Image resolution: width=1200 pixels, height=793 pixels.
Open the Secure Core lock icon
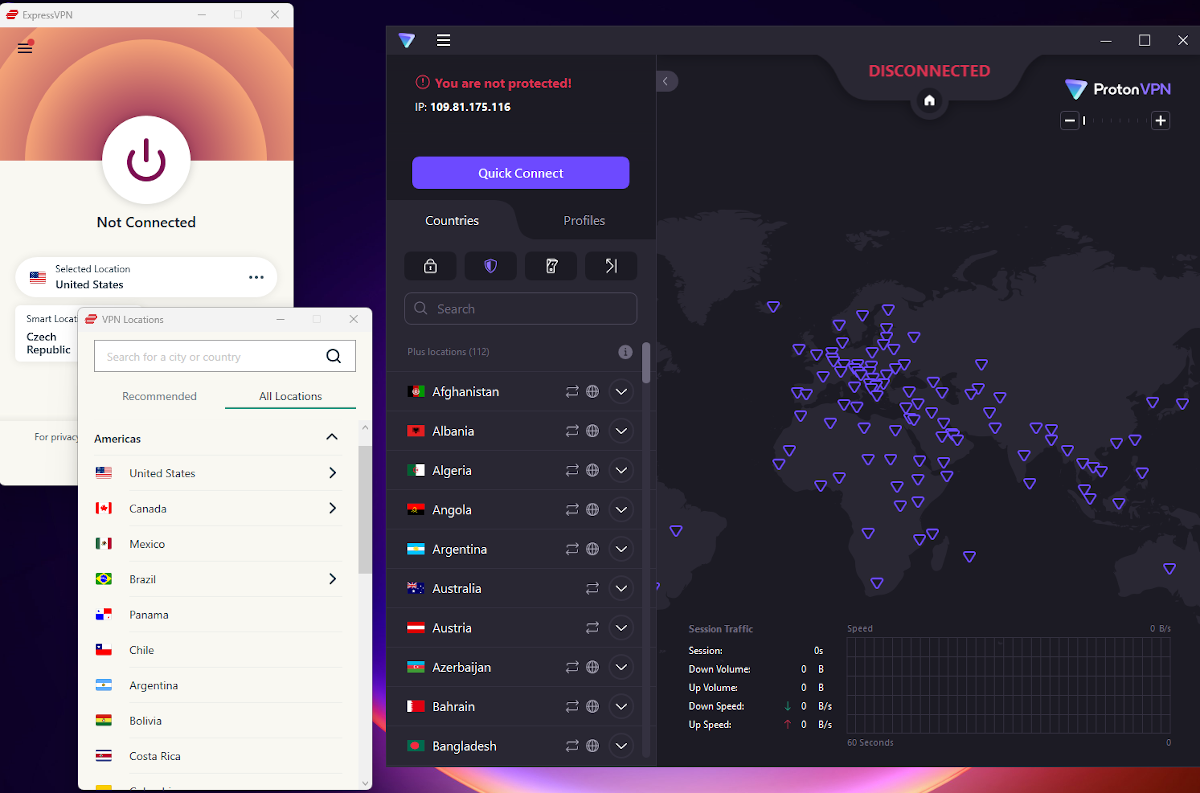pos(430,266)
